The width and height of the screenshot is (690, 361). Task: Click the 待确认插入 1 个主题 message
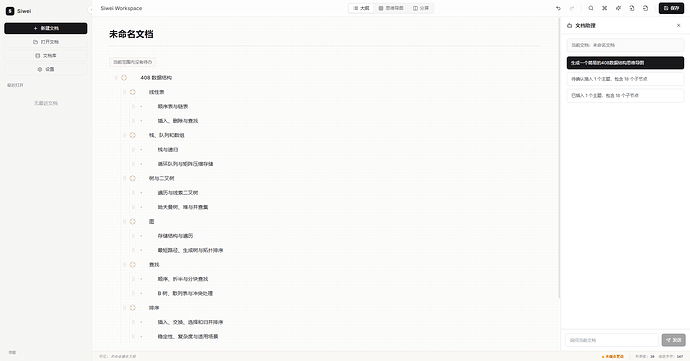click(x=625, y=79)
